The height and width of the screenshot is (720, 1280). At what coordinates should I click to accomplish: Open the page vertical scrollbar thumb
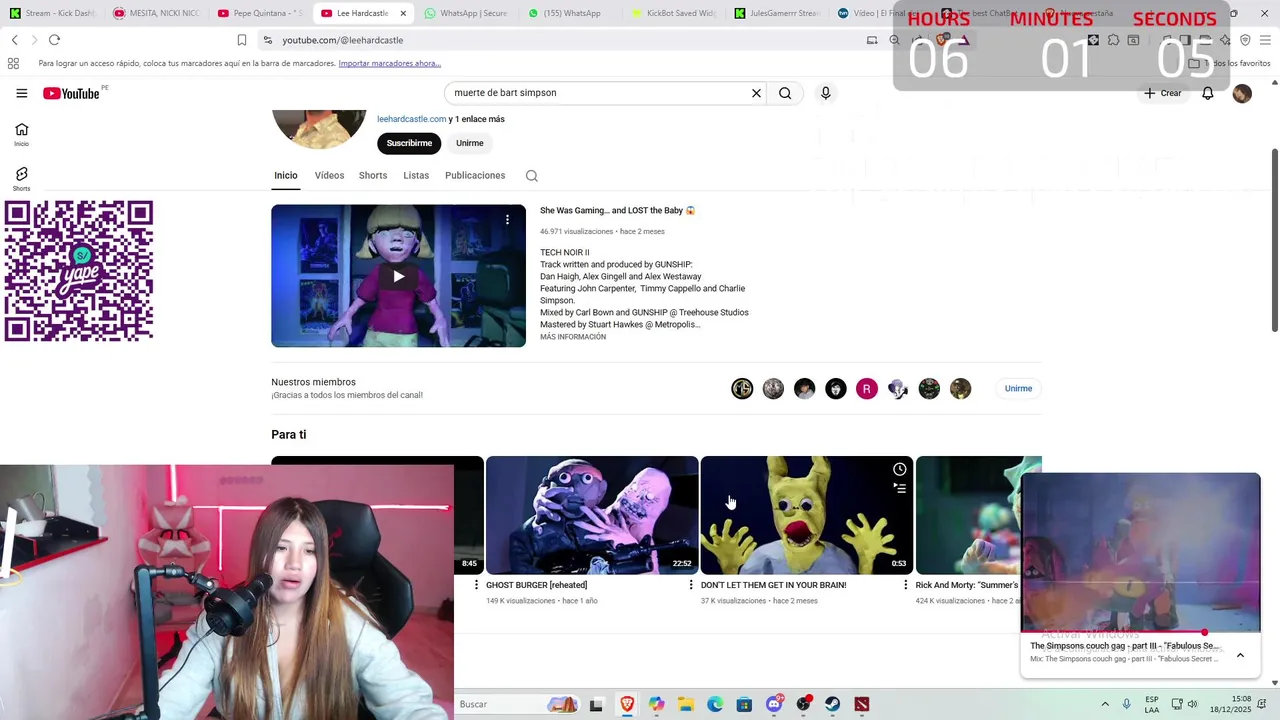pyautogui.click(x=1274, y=240)
